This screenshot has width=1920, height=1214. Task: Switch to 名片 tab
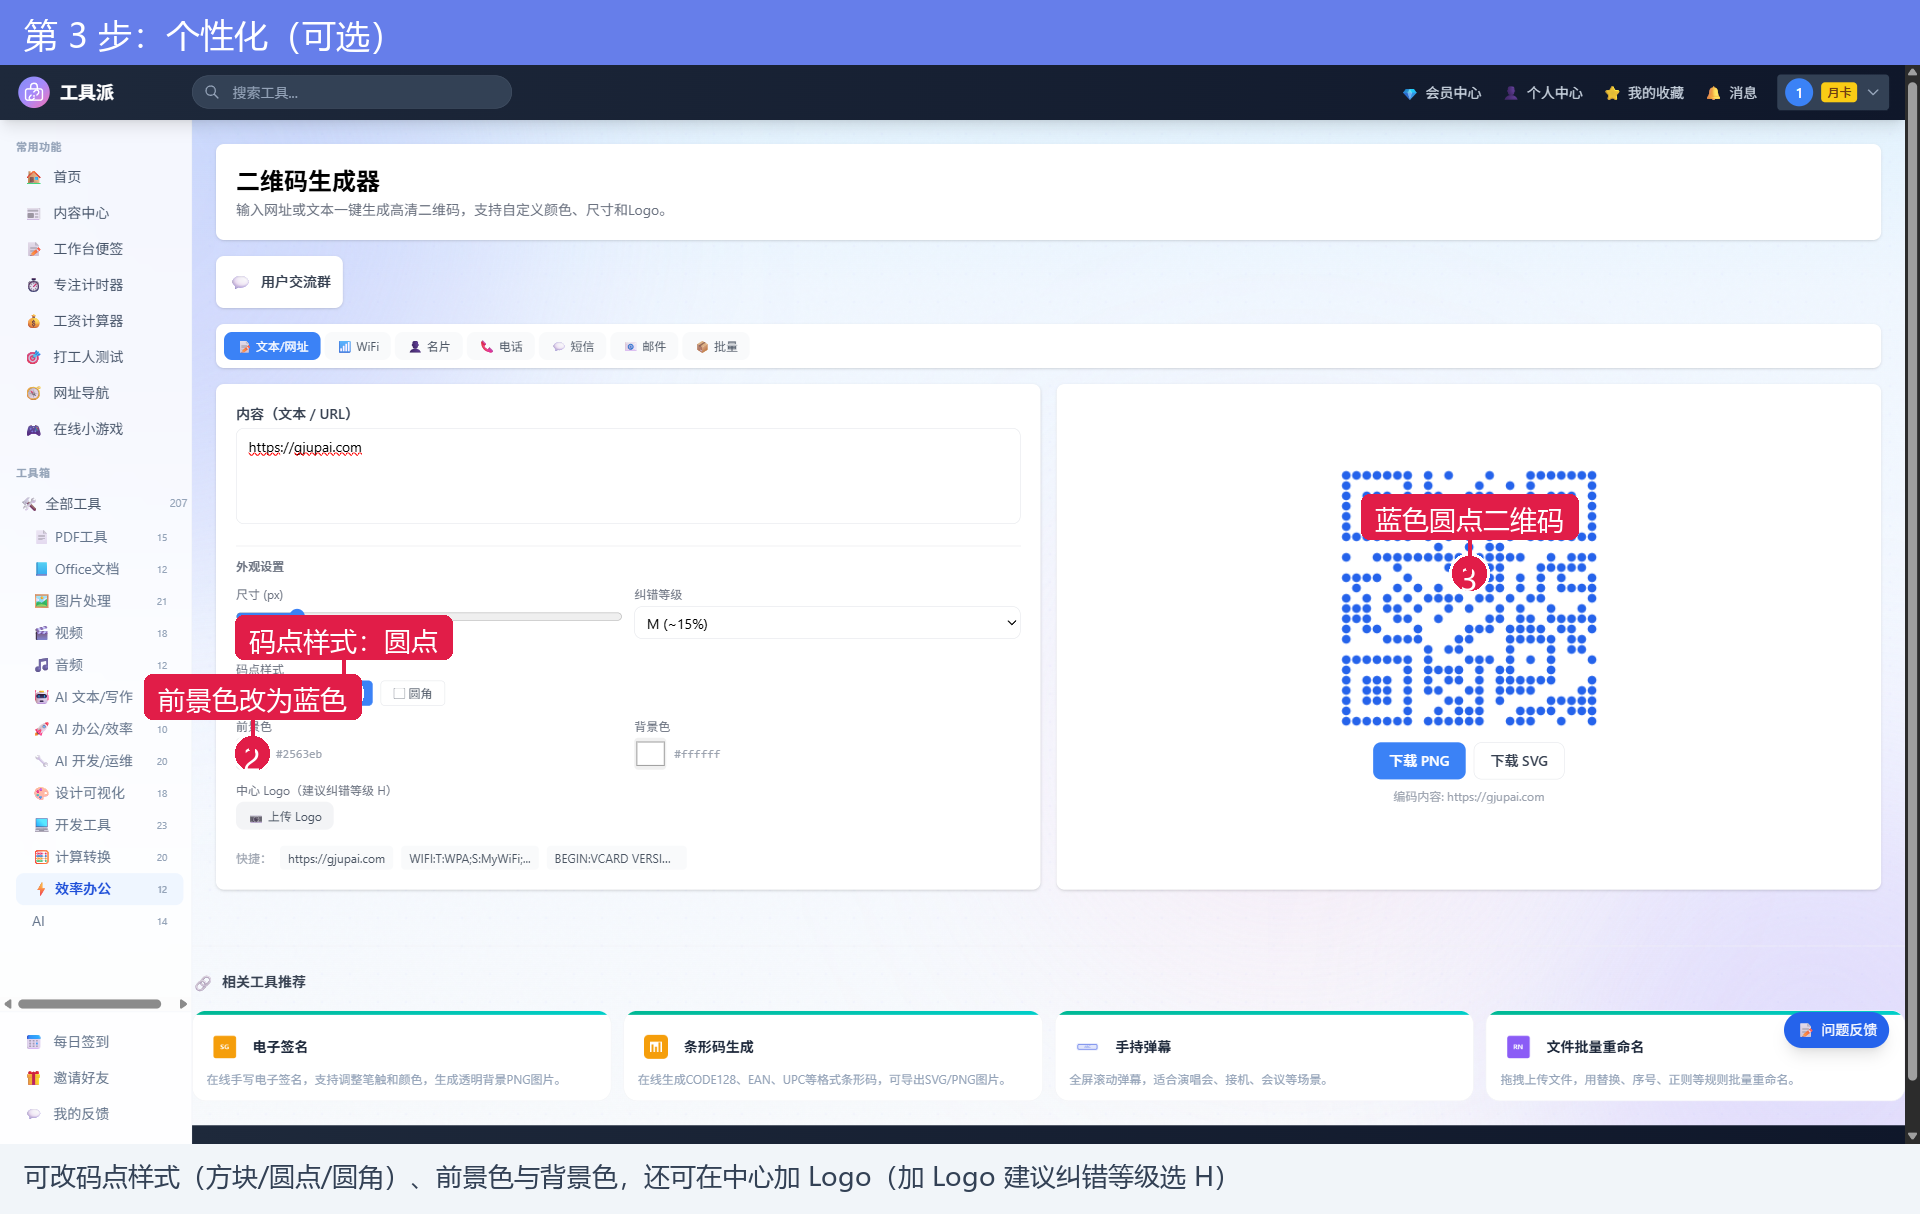click(x=430, y=346)
